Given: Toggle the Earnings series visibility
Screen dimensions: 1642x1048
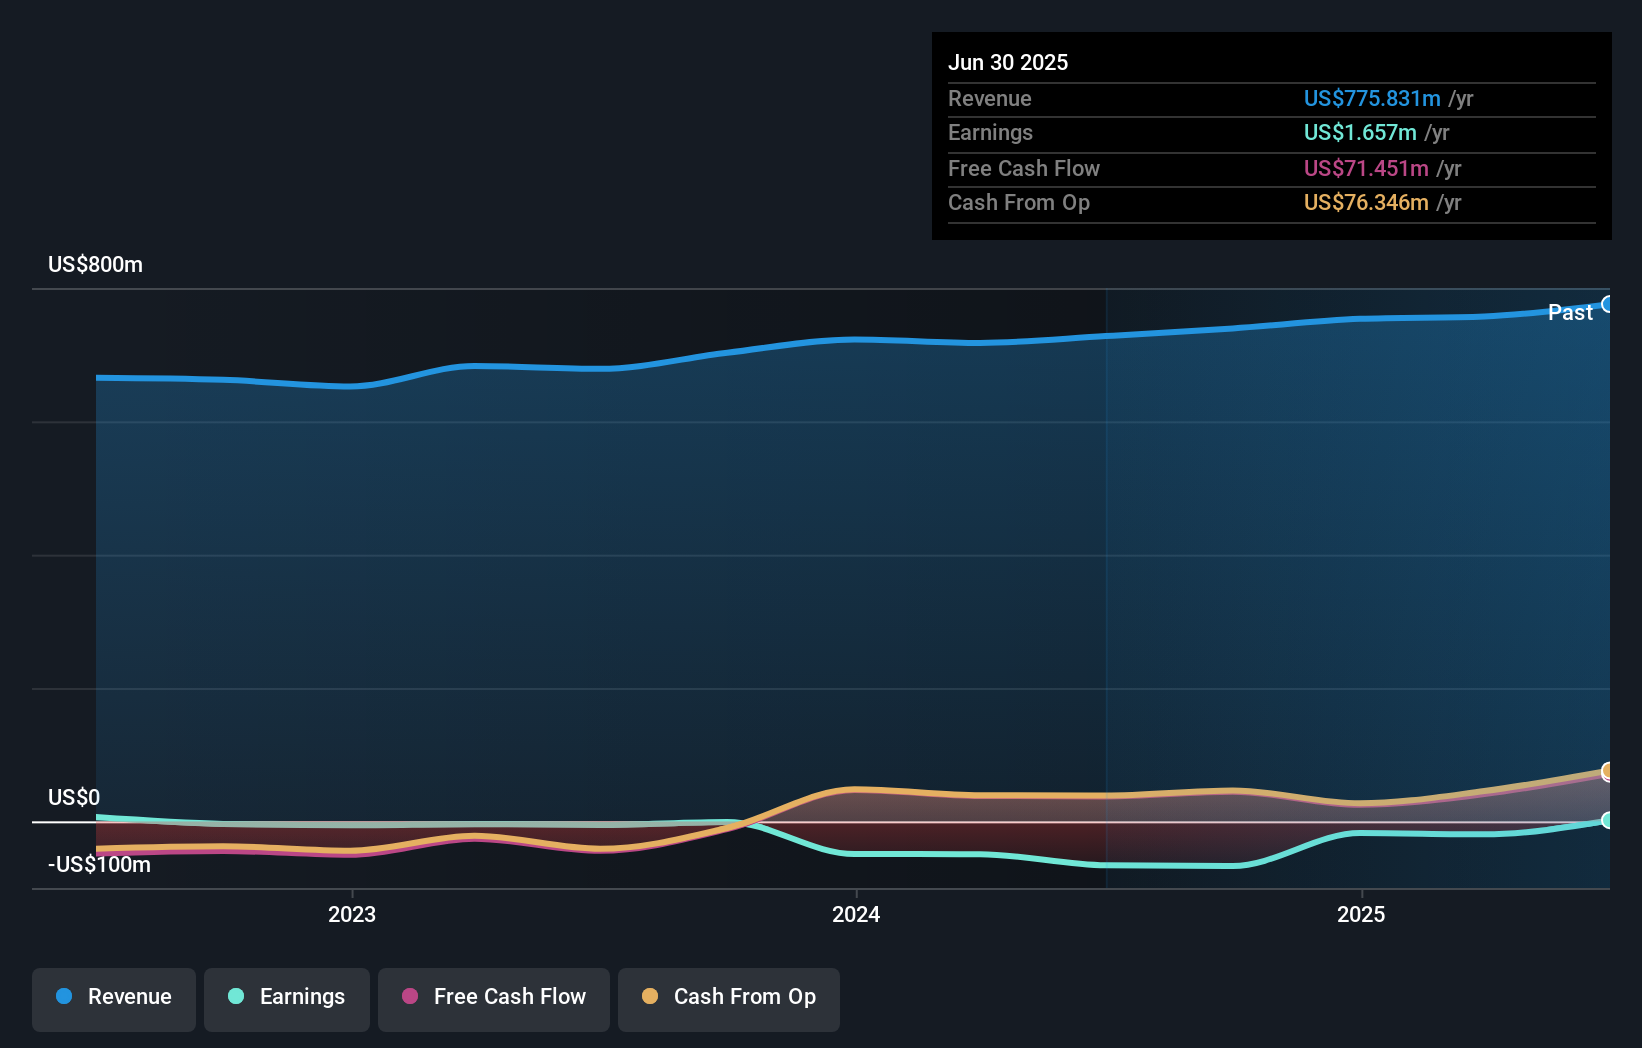Looking at the screenshot, I should click(x=287, y=997).
